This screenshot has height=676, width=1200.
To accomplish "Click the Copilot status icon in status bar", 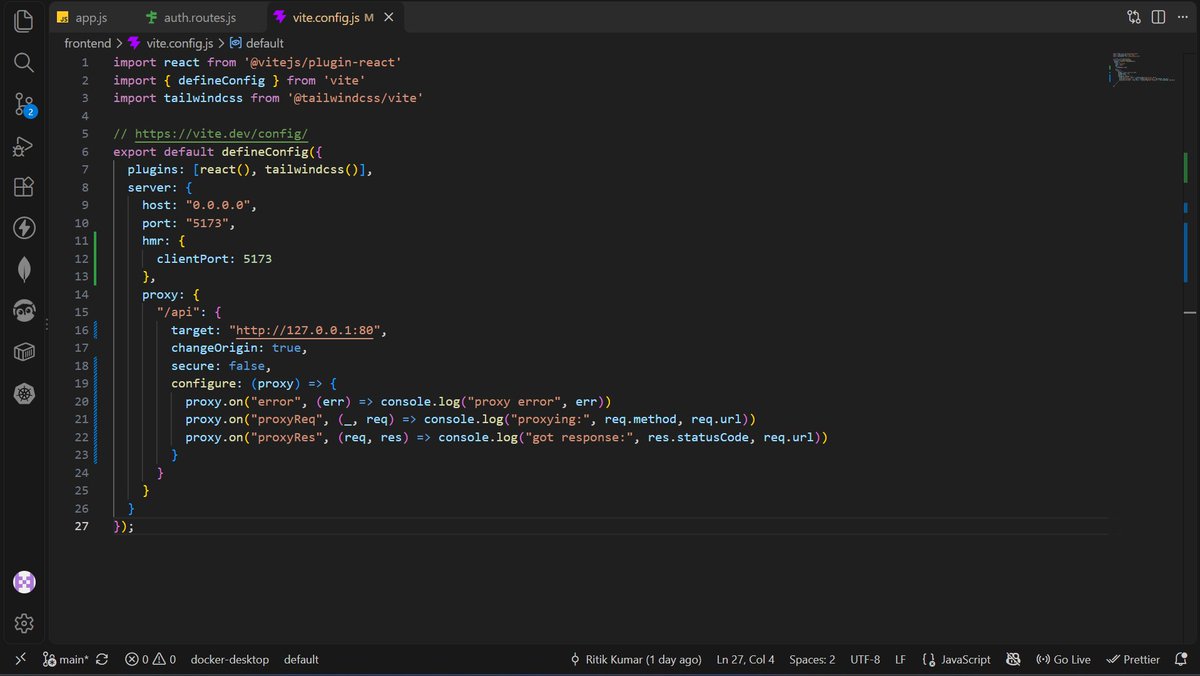I will [x=1013, y=659].
